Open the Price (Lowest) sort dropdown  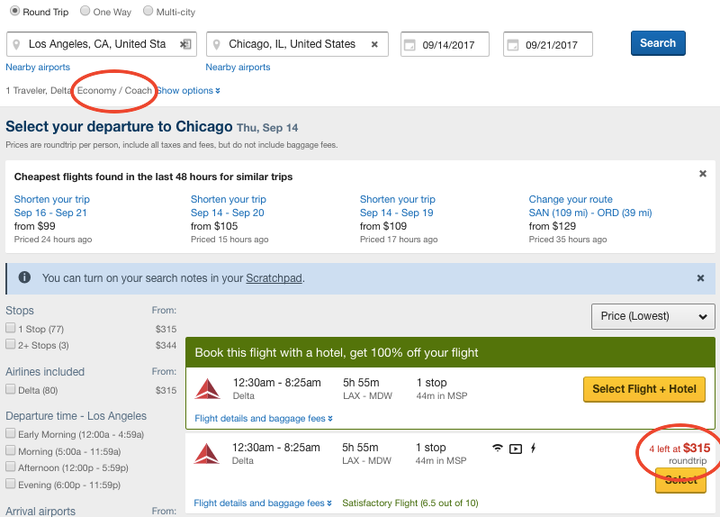[x=653, y=316]
